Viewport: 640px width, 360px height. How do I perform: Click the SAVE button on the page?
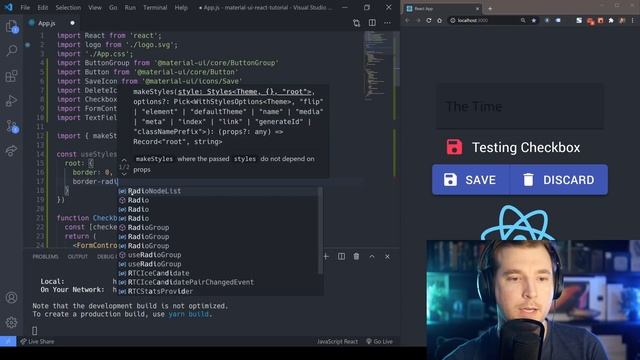pyautogui.click(x=471, y=180)
